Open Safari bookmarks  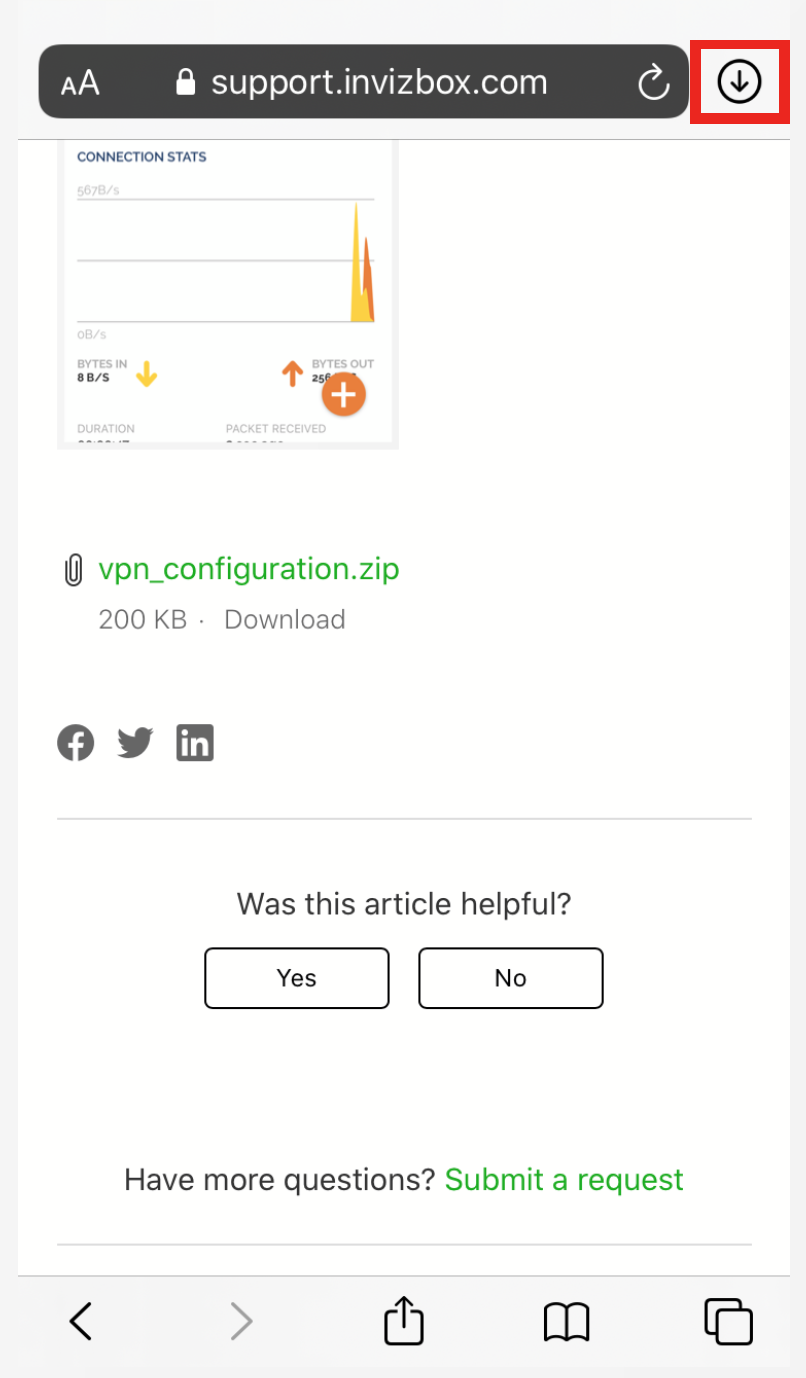566,1322
